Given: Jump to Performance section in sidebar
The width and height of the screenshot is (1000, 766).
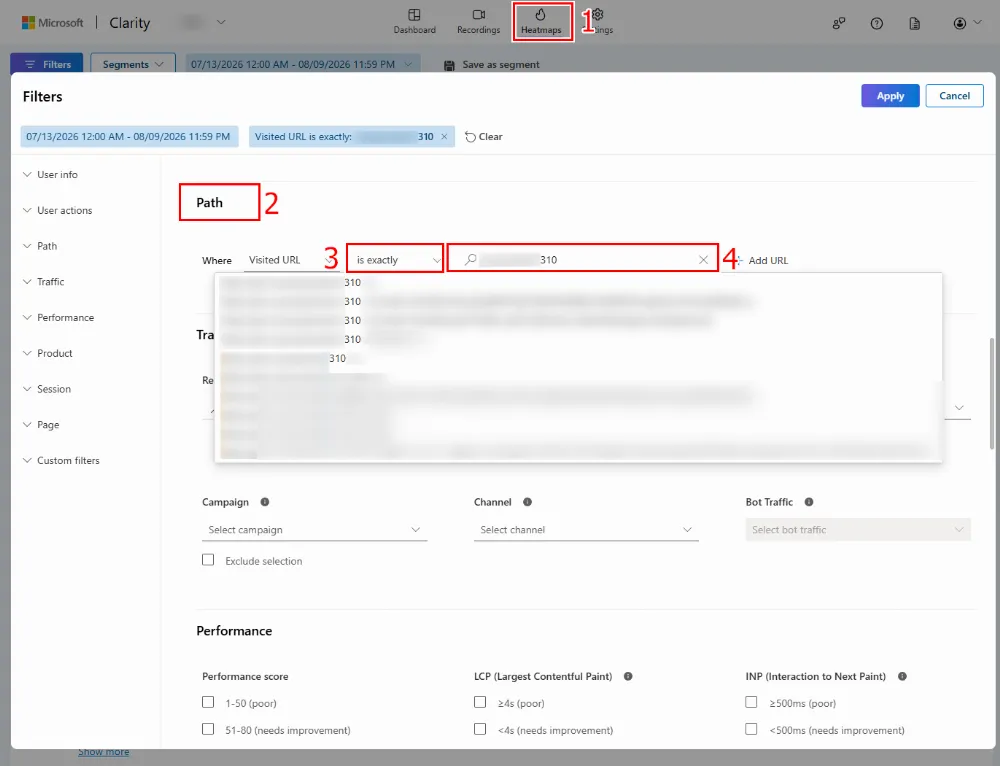Looking at the screenshot, I should pos(58,317).
